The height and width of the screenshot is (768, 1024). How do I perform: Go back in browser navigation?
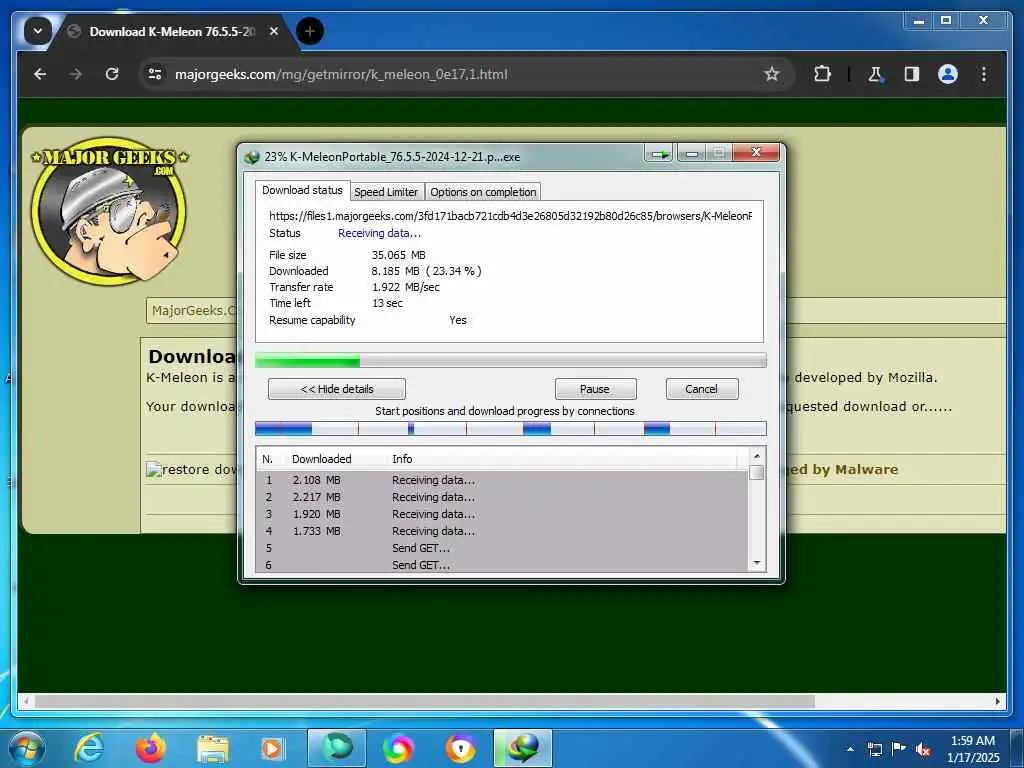40,74
